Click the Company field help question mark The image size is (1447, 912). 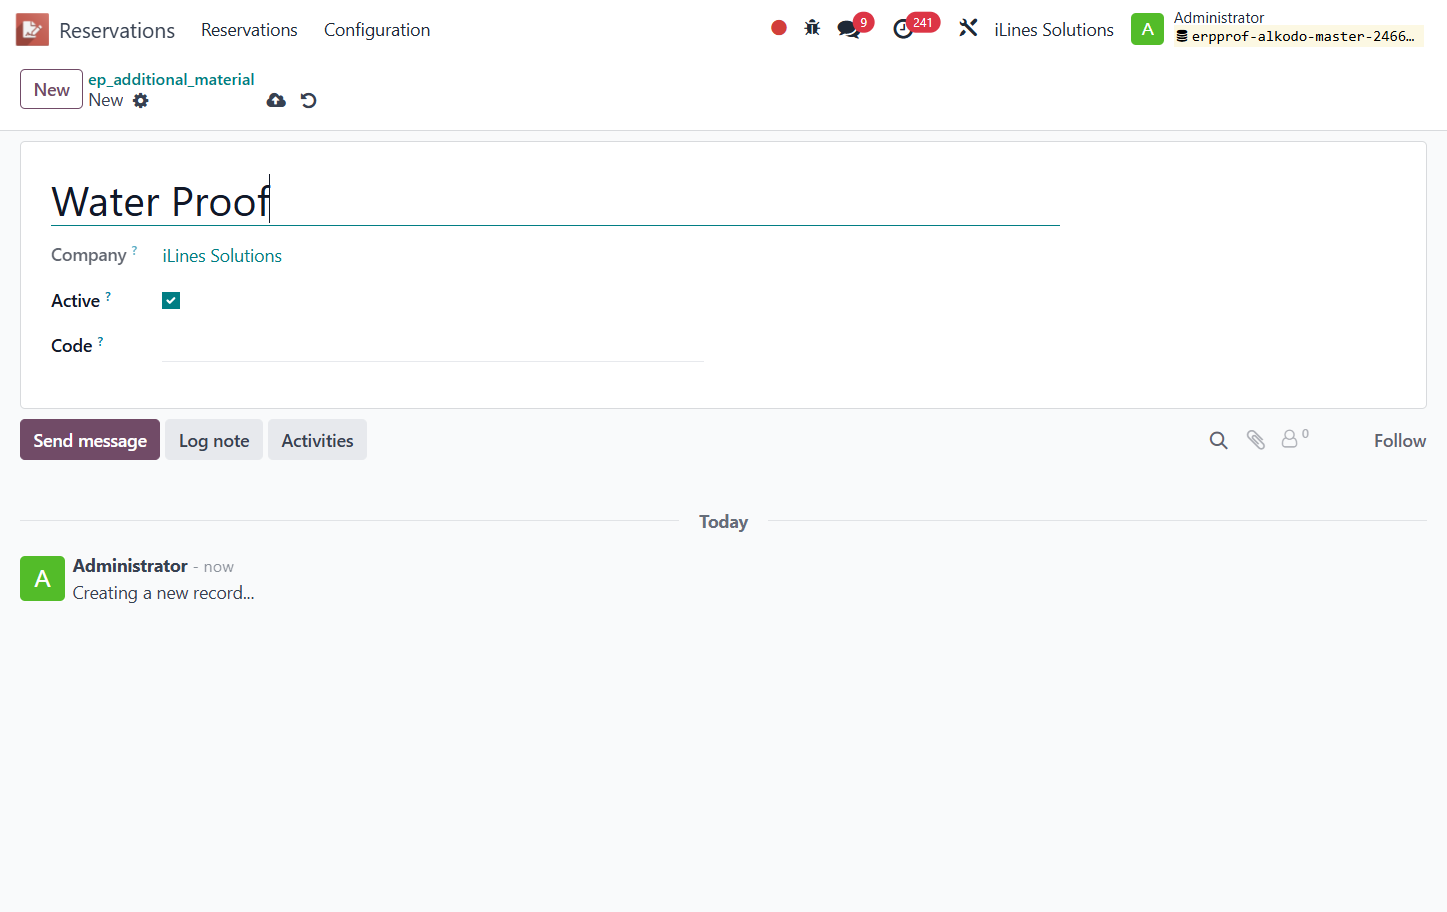134,250
